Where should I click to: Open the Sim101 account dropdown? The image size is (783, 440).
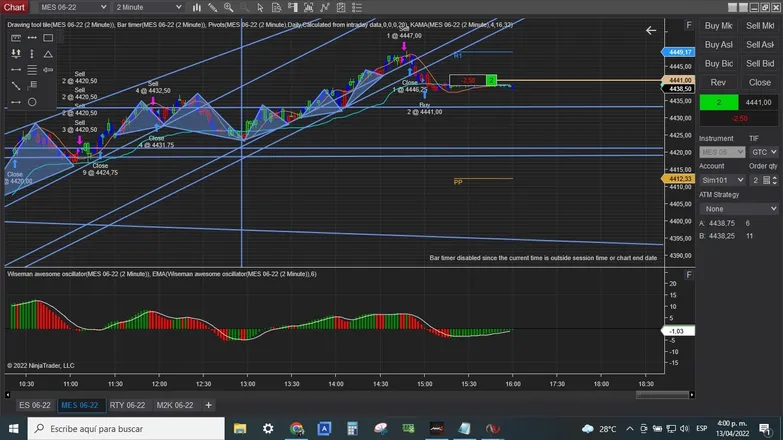(722, 180)
